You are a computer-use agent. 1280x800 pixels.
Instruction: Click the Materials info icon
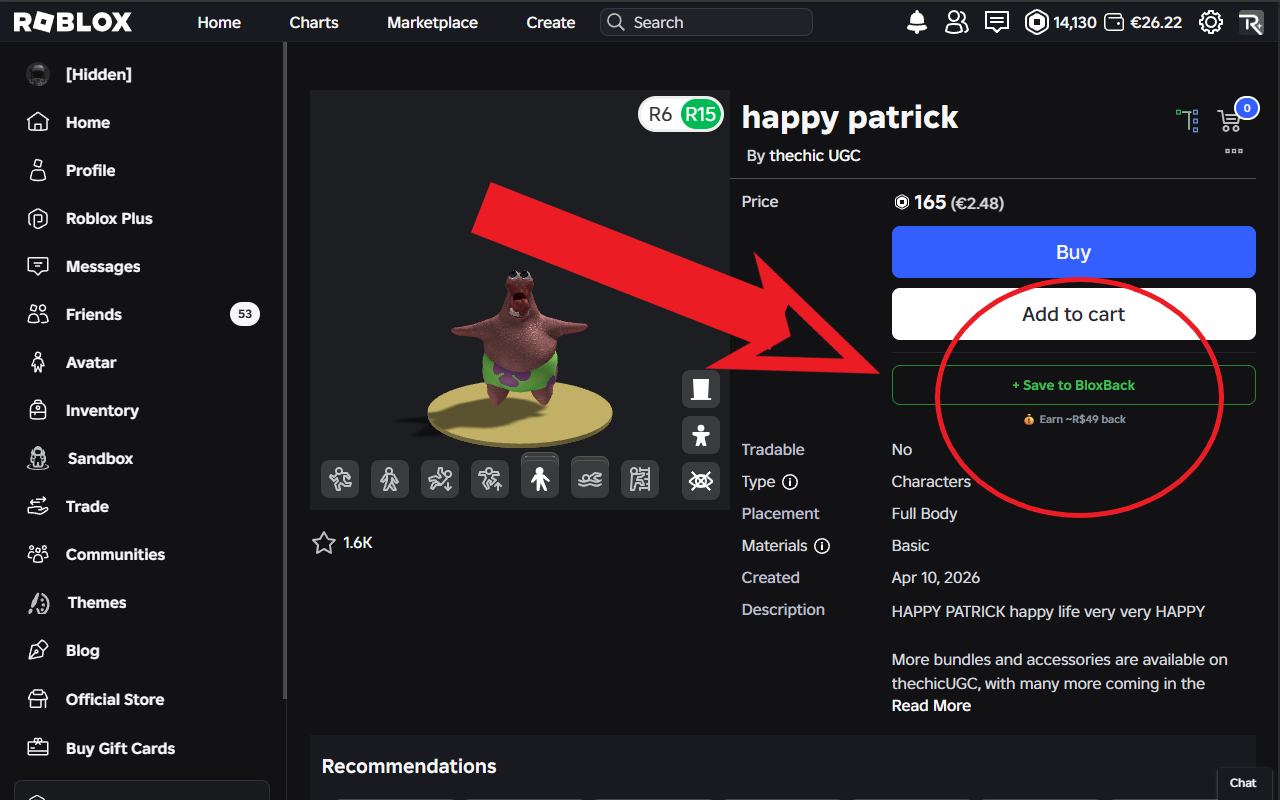click(x=822, y=546)
